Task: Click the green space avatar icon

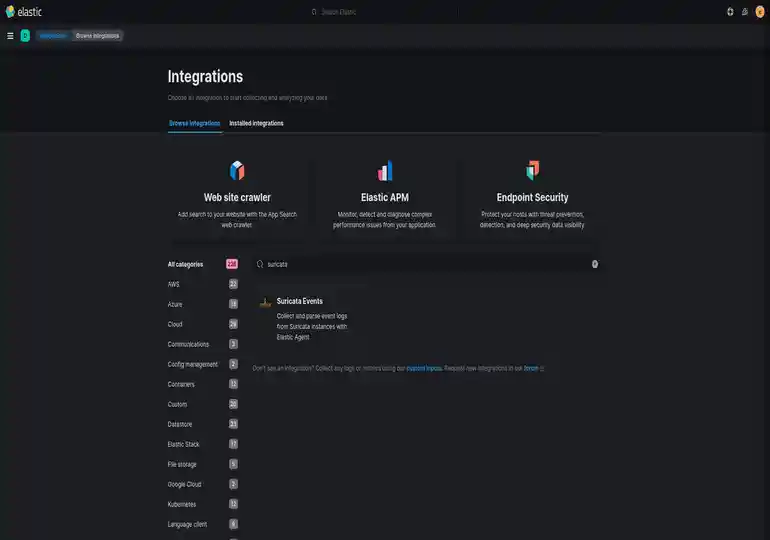Action: pos(25,36)
